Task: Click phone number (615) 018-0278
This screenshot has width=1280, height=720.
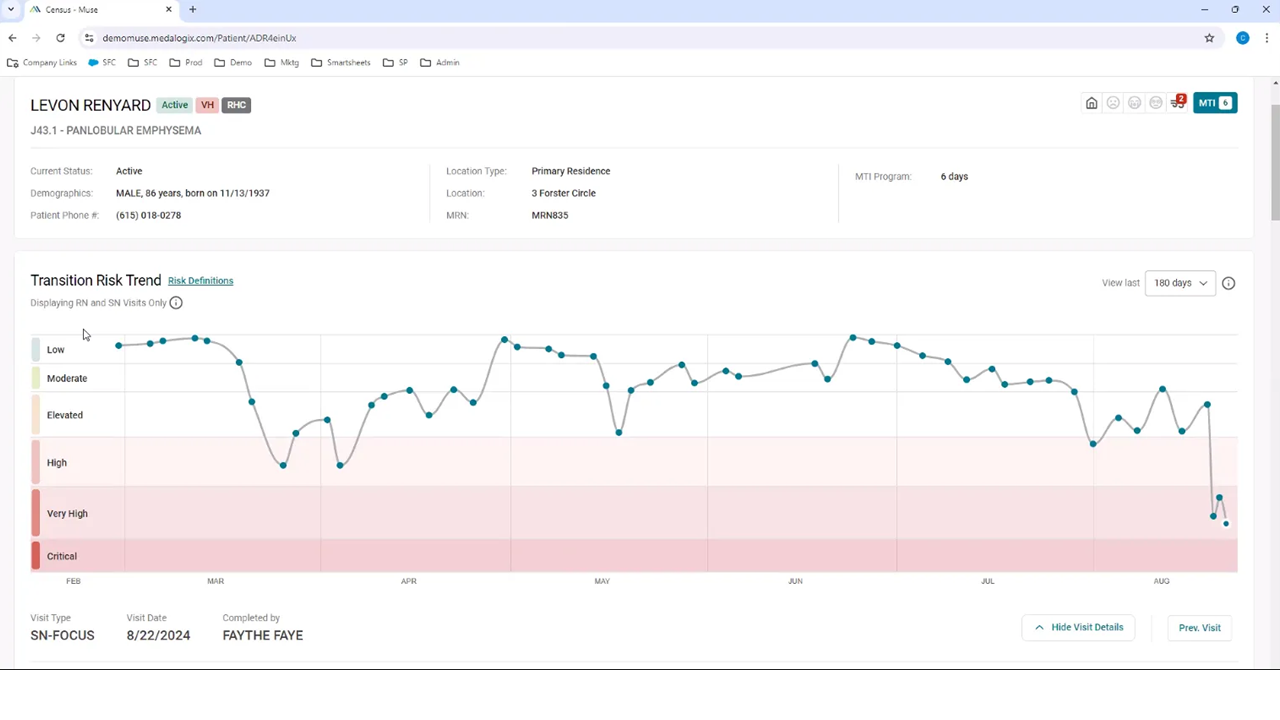Action: pyautogui.click(x=148, y=215)
